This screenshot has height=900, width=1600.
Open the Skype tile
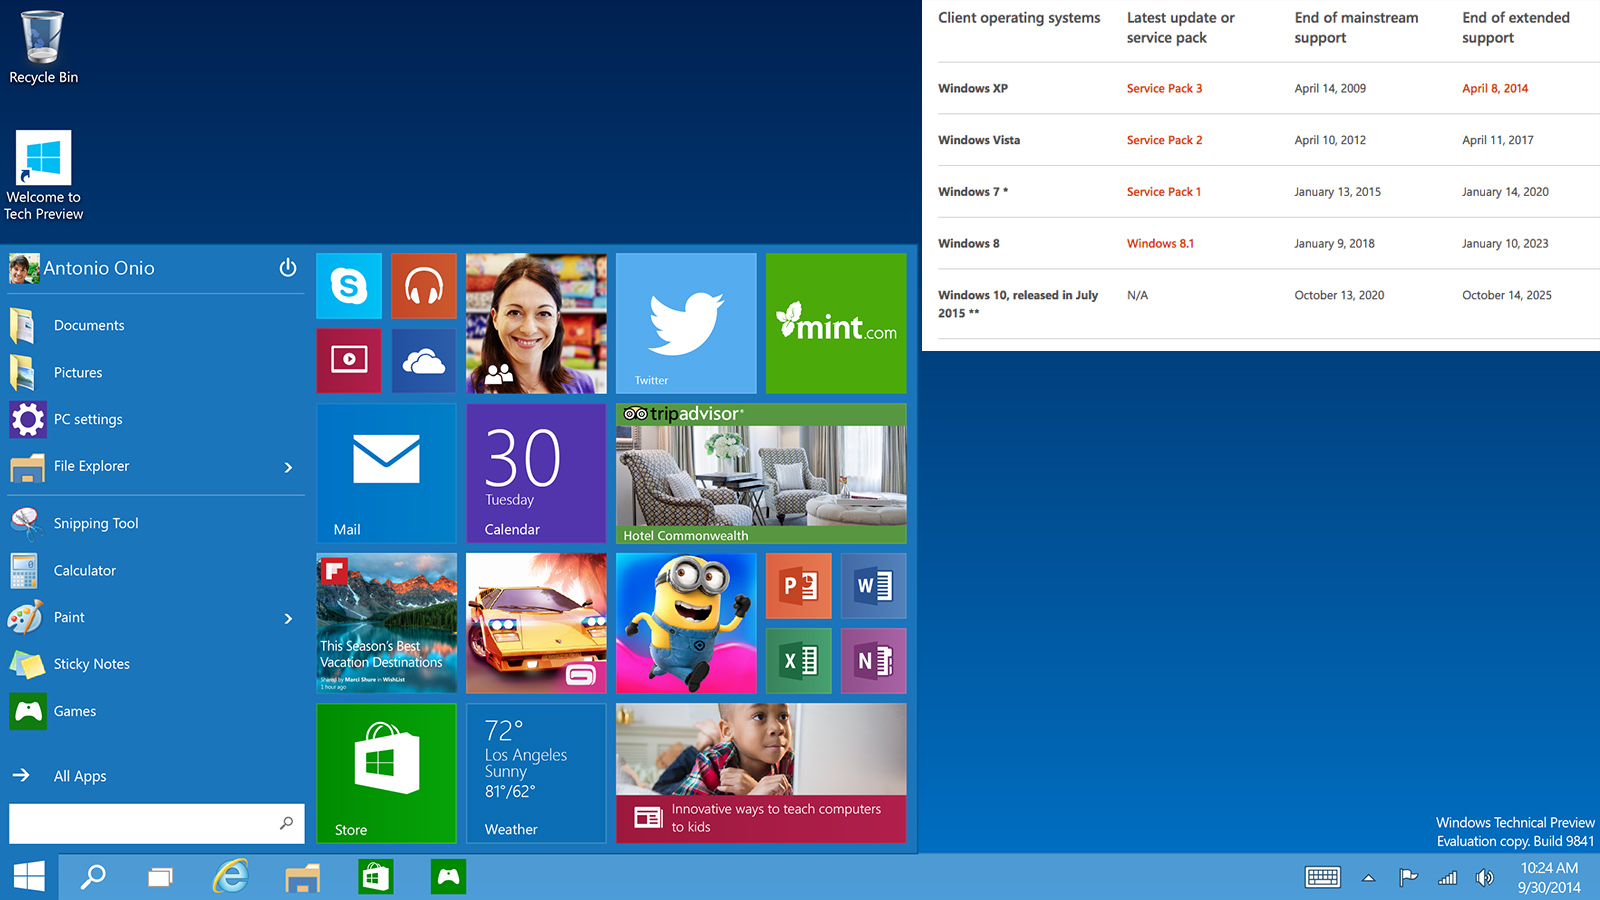(349, 286)
